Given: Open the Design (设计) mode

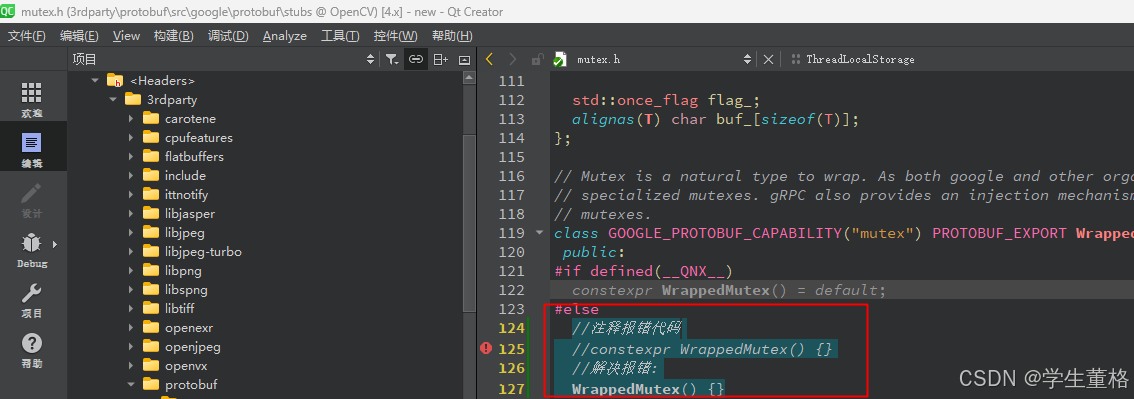Looking at the screenshot, I should tap(32, 200).
